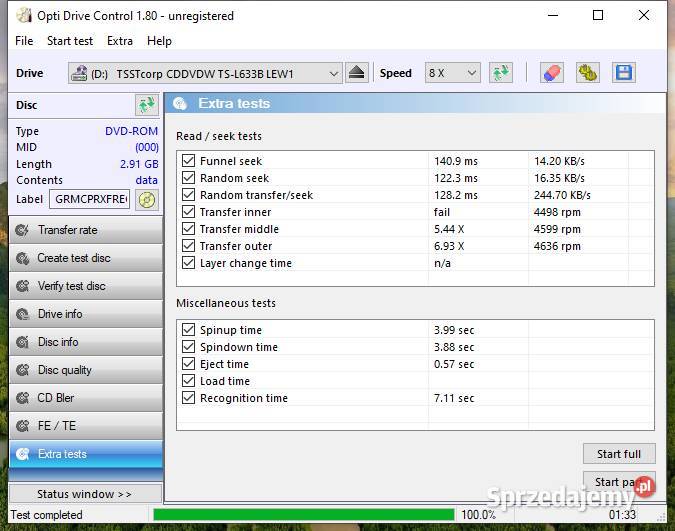
Task: Click the Label text field
Action: click(90, 199)
